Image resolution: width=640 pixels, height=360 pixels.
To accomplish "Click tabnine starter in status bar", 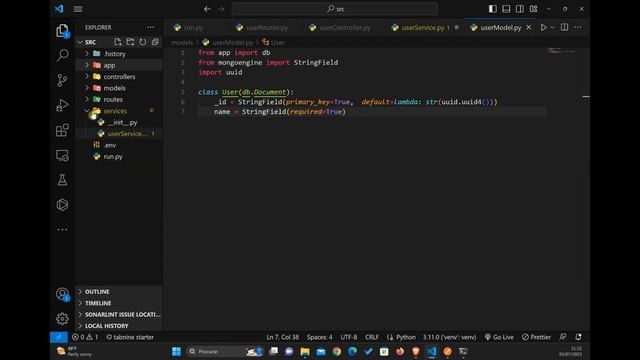I will [130, 337].
